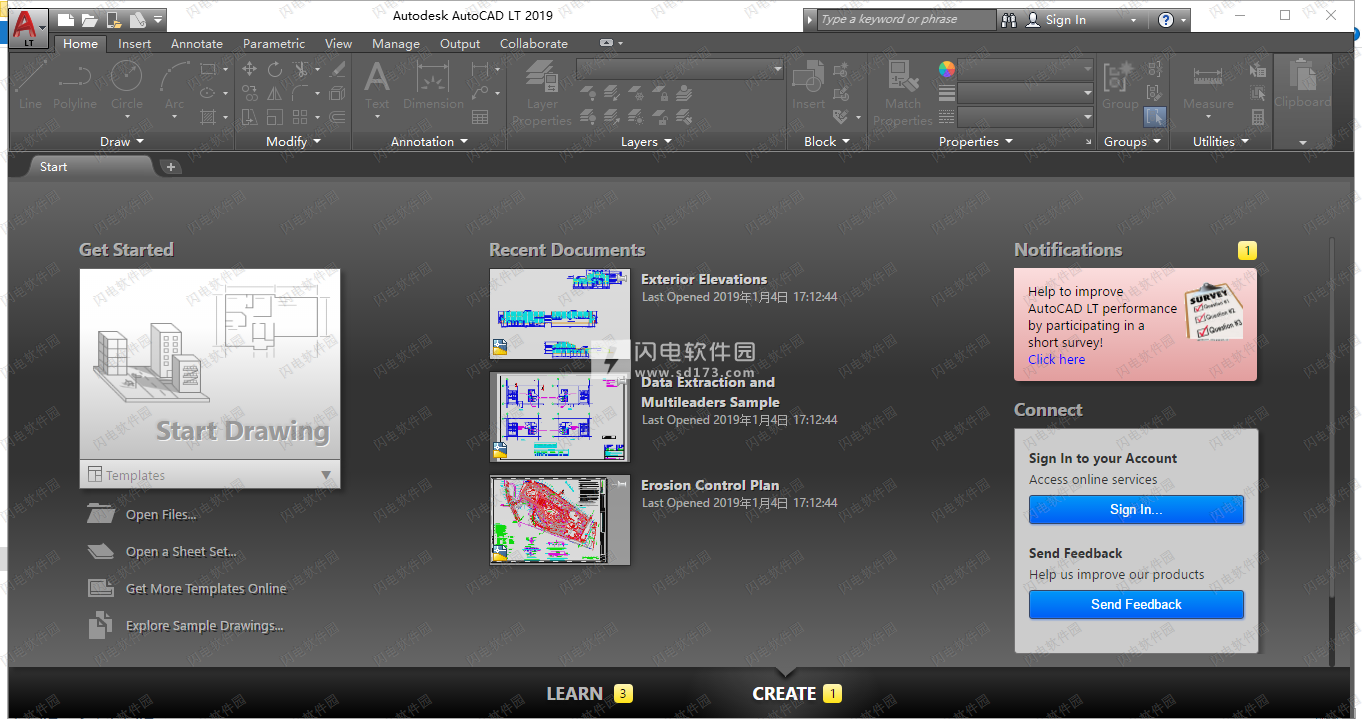Click the binoculars search icon

(1008, 19)
